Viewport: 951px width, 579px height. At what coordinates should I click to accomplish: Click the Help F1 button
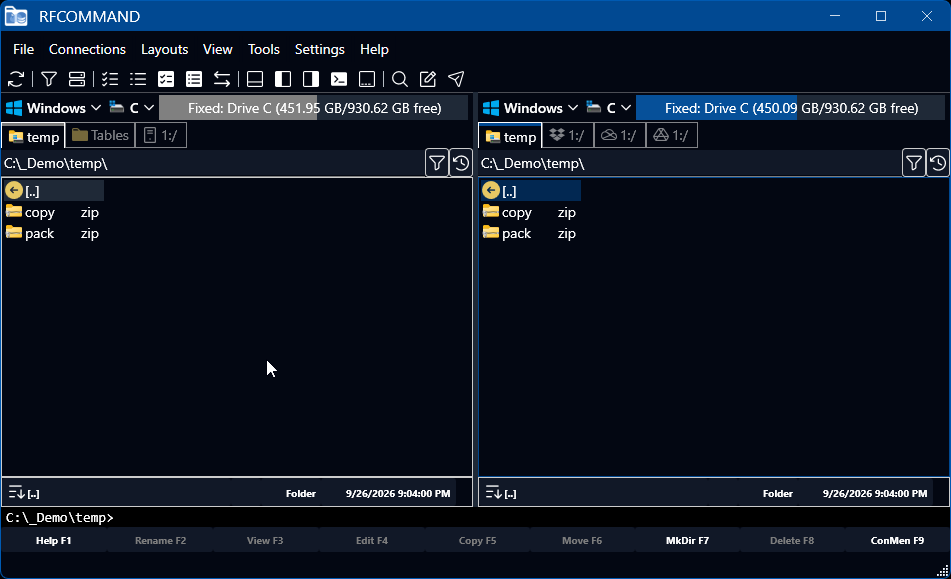(x=53, y=540)
